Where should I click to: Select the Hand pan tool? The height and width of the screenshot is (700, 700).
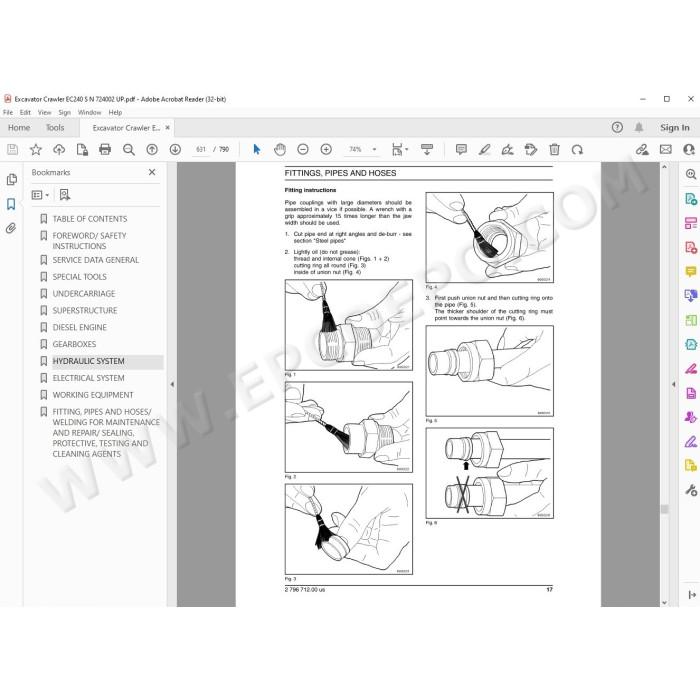[280, 150]
